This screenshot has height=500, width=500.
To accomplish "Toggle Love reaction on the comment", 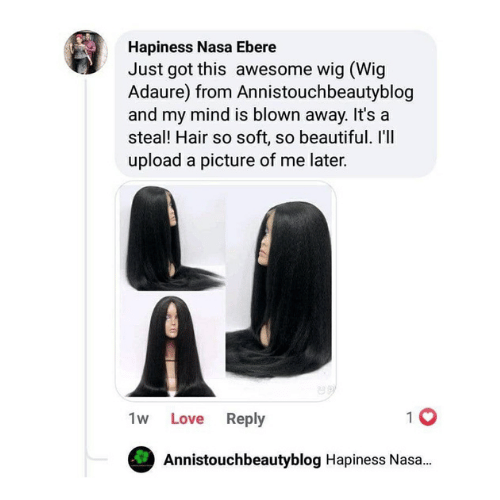I will (x=187, y=419).
